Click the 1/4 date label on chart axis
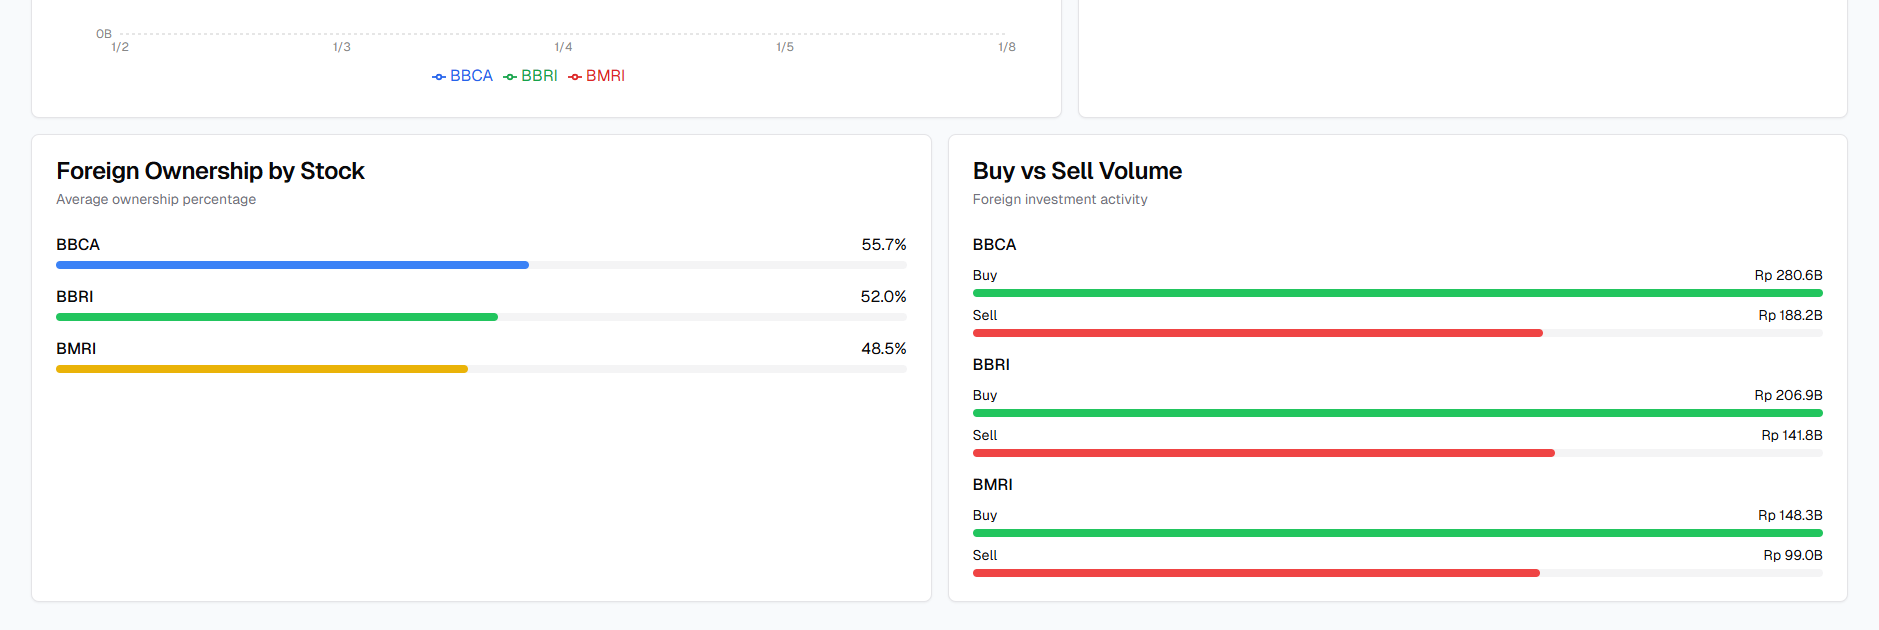This screenshot has height=630, width=1879. (x=564, y=47)
